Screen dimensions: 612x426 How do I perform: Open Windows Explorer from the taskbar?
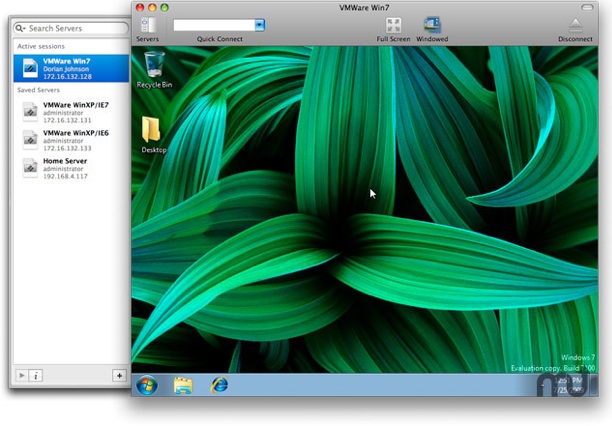[183, 385]
